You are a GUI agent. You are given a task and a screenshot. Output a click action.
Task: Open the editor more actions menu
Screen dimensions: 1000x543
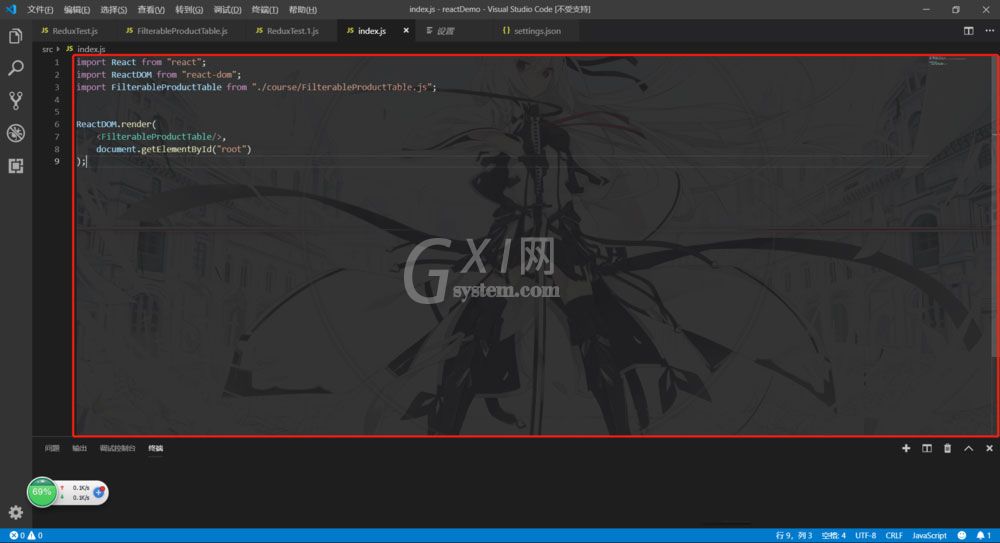click(989, 31)
